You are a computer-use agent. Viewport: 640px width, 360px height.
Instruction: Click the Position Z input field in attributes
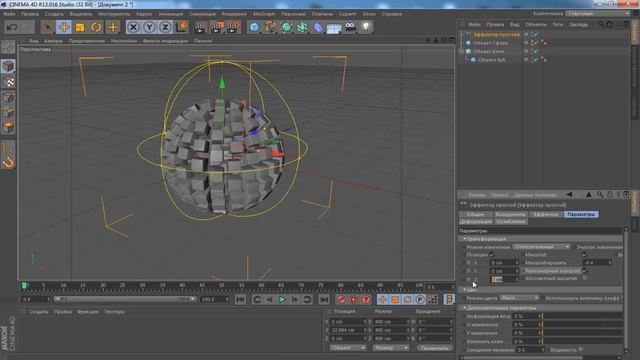504,279
